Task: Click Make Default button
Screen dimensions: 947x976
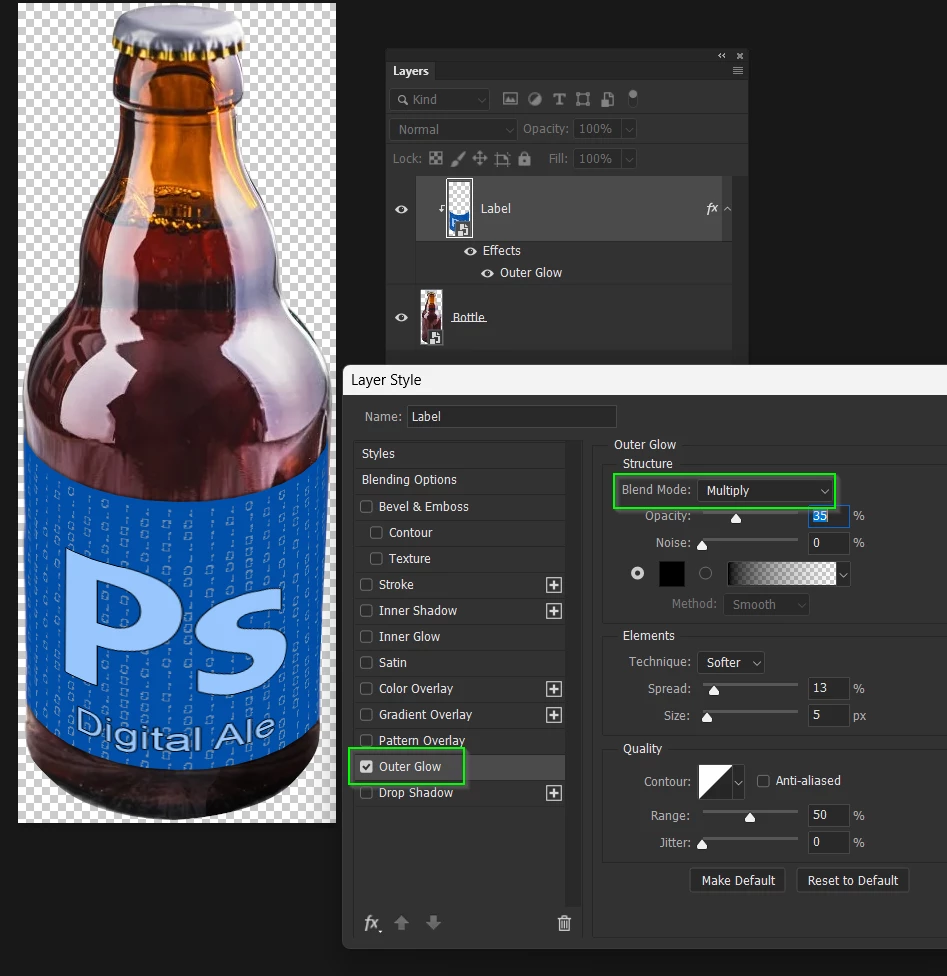Action: tap(738, 880)
